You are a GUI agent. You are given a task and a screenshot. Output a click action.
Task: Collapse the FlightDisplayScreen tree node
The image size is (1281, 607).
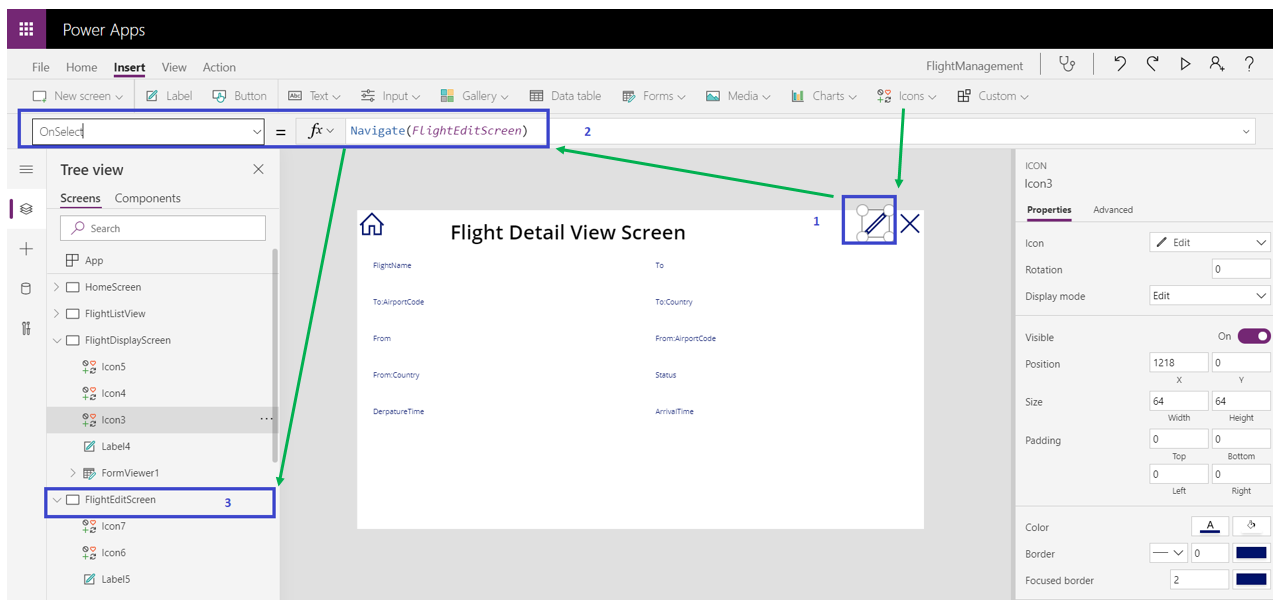pos(57,340)
